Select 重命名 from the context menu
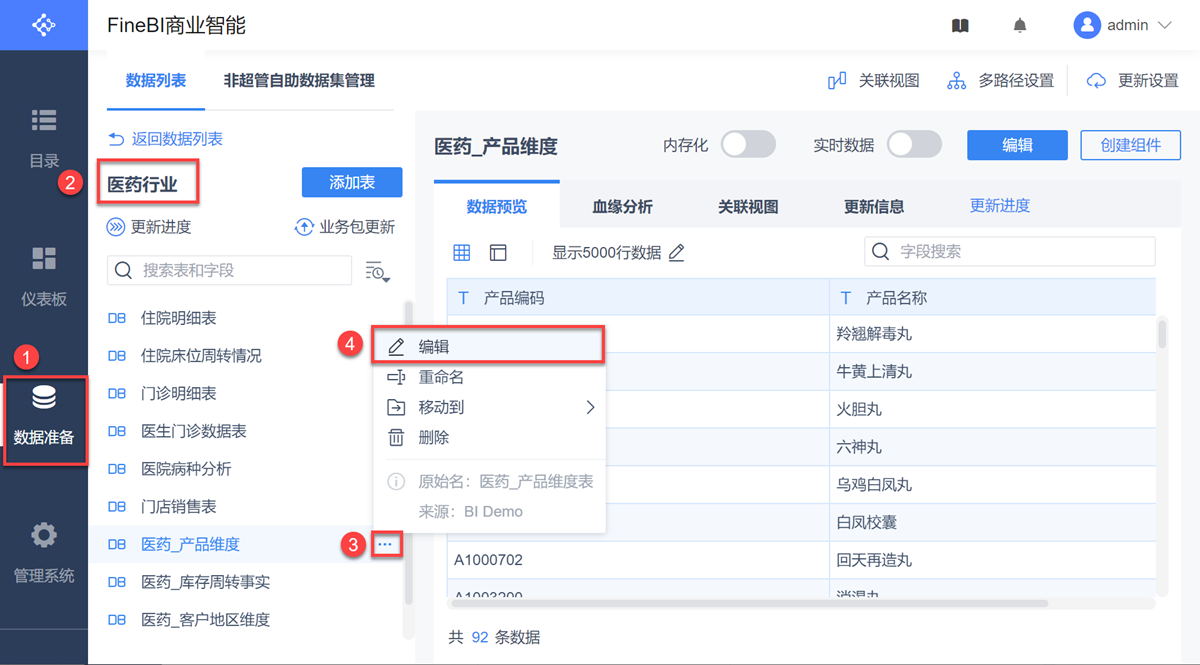 (x=441, y=378)
